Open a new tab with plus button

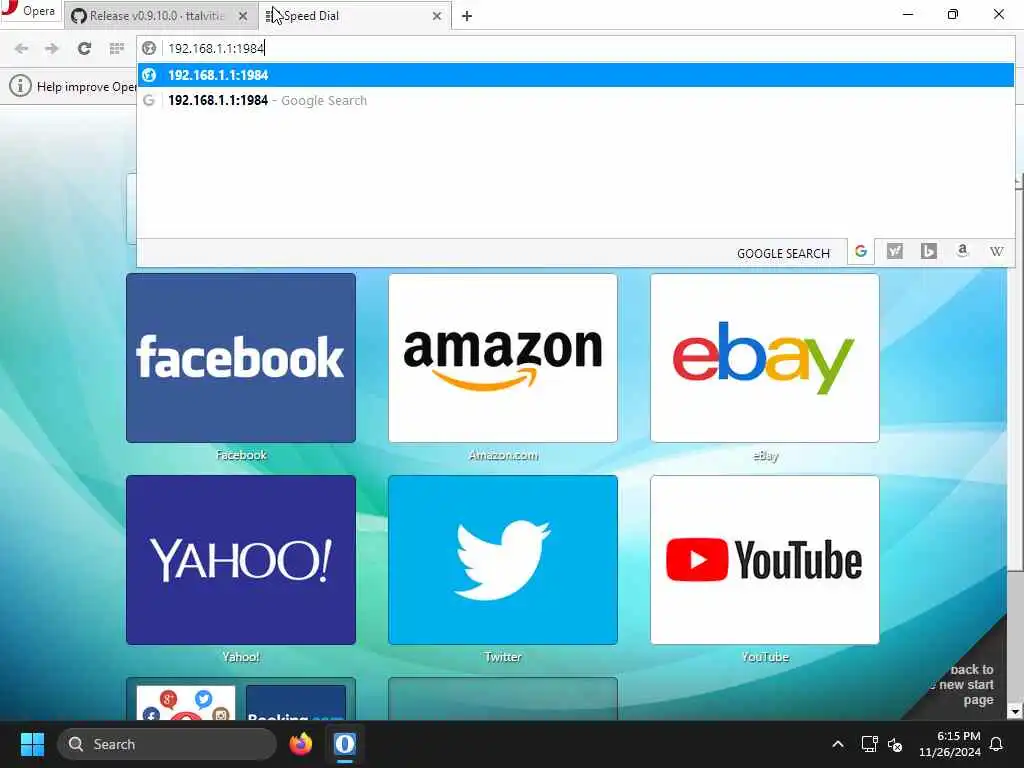tap(467, 16)
